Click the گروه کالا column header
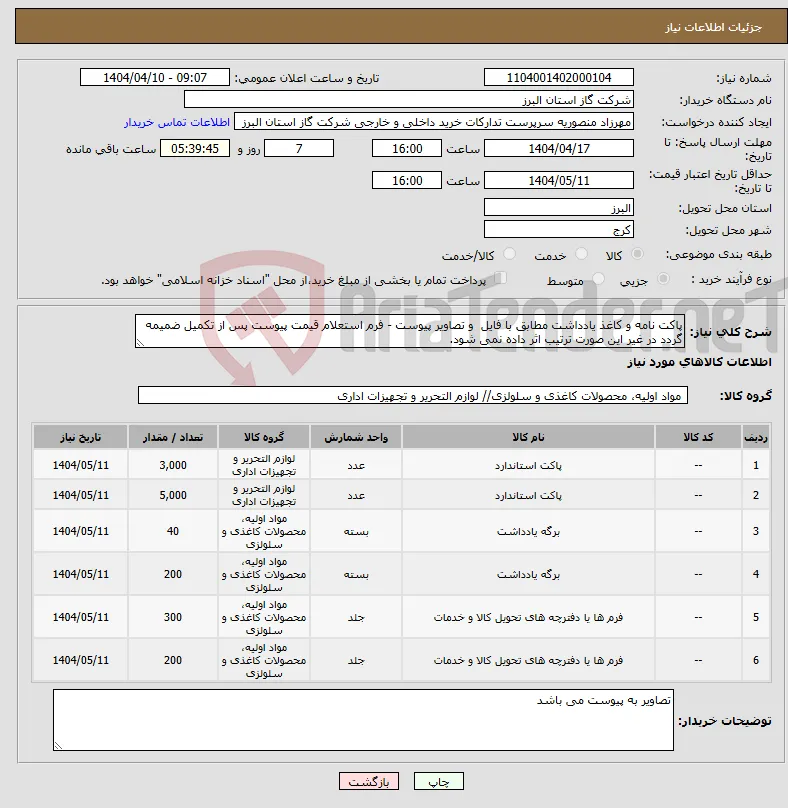 tap(264, 437)
